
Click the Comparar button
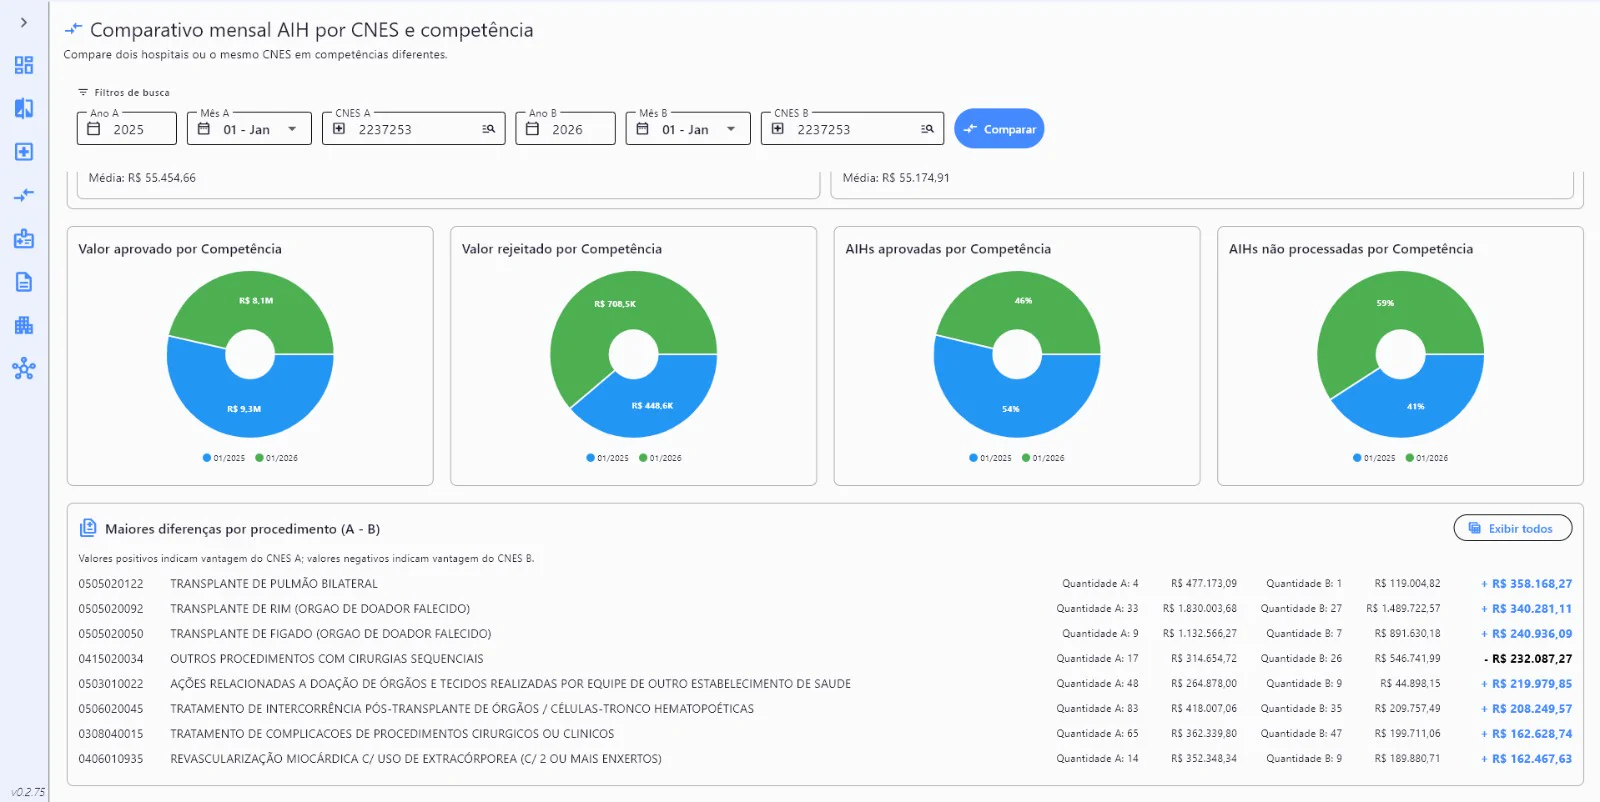tap(999, 129)
